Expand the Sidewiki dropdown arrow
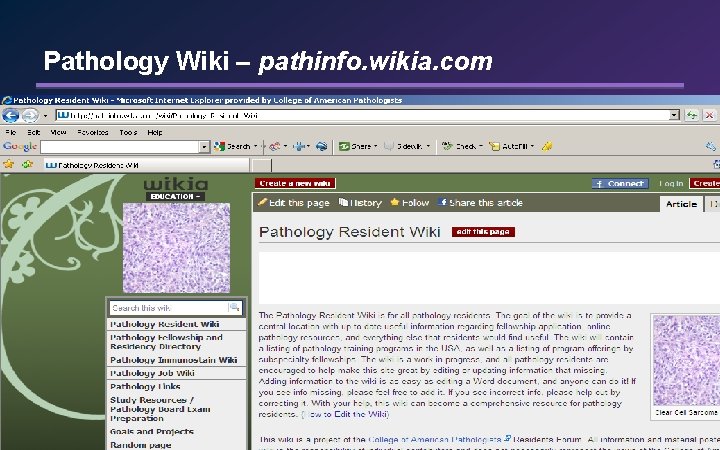The height and width of the screenshot is (450, 720). point(428,146)
